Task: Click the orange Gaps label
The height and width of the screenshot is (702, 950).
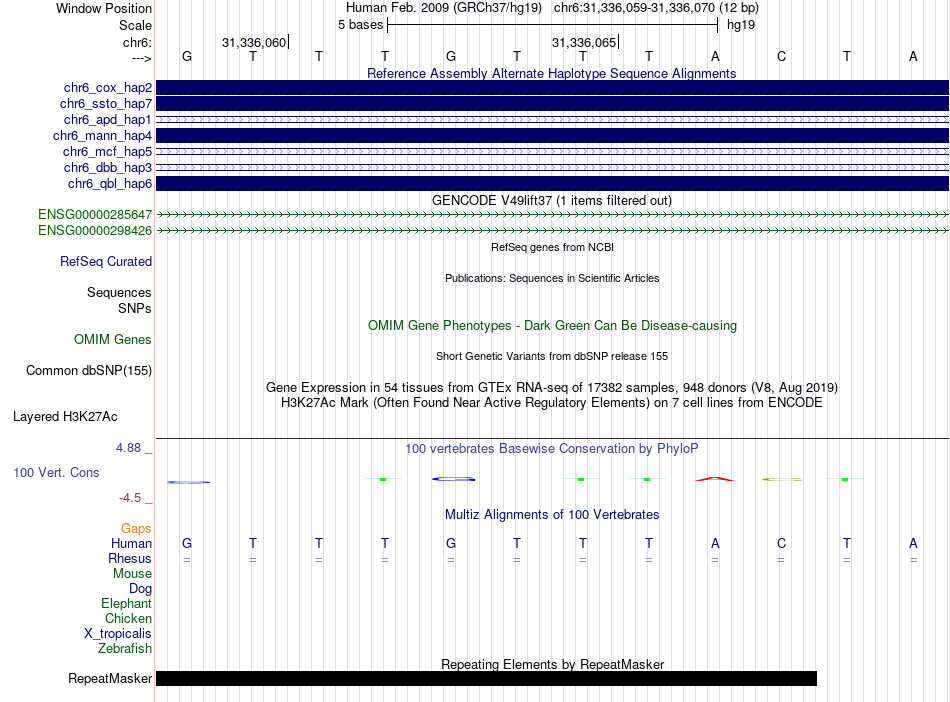Action: (x=136, y=529)
